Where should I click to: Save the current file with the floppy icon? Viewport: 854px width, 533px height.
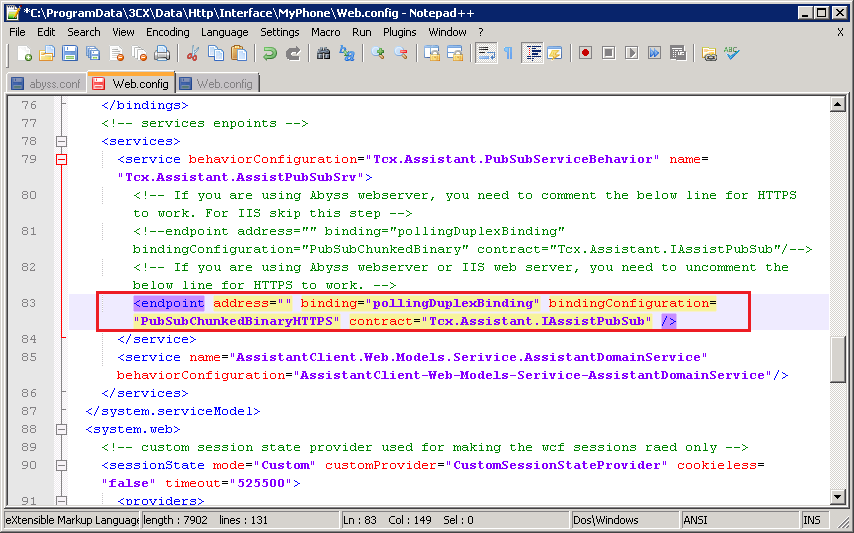70,53
